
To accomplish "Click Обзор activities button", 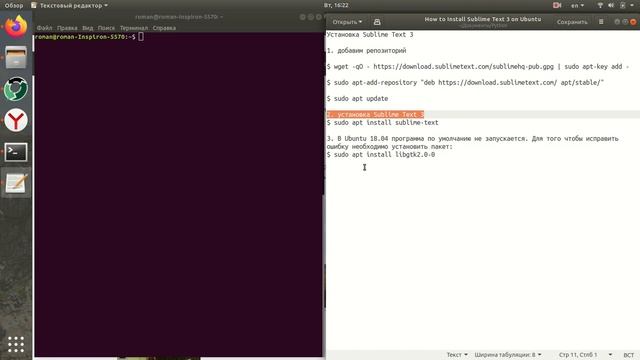I will coord(13,5).
